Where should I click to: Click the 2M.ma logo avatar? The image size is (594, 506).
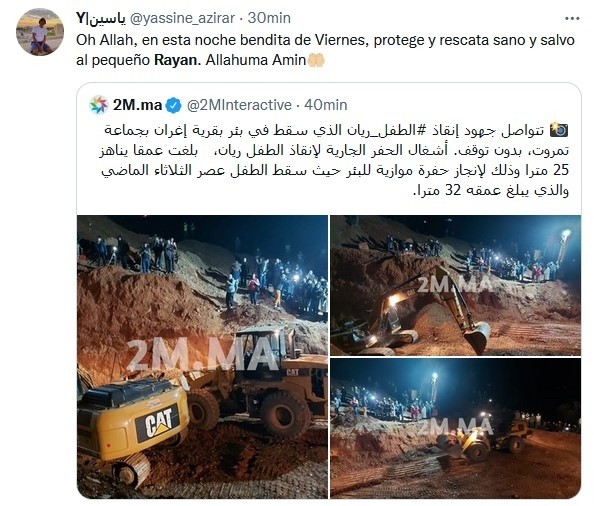[99, 105]
